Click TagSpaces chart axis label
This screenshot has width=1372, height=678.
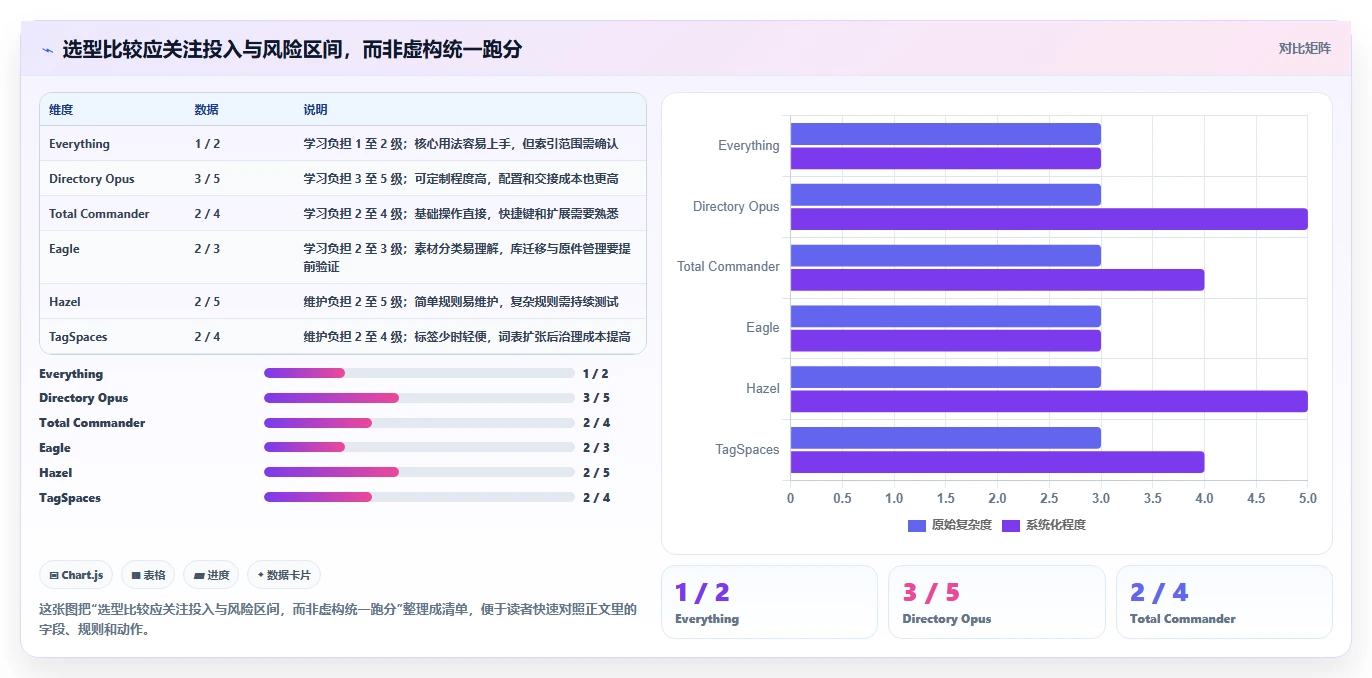[x=747, y=450]
